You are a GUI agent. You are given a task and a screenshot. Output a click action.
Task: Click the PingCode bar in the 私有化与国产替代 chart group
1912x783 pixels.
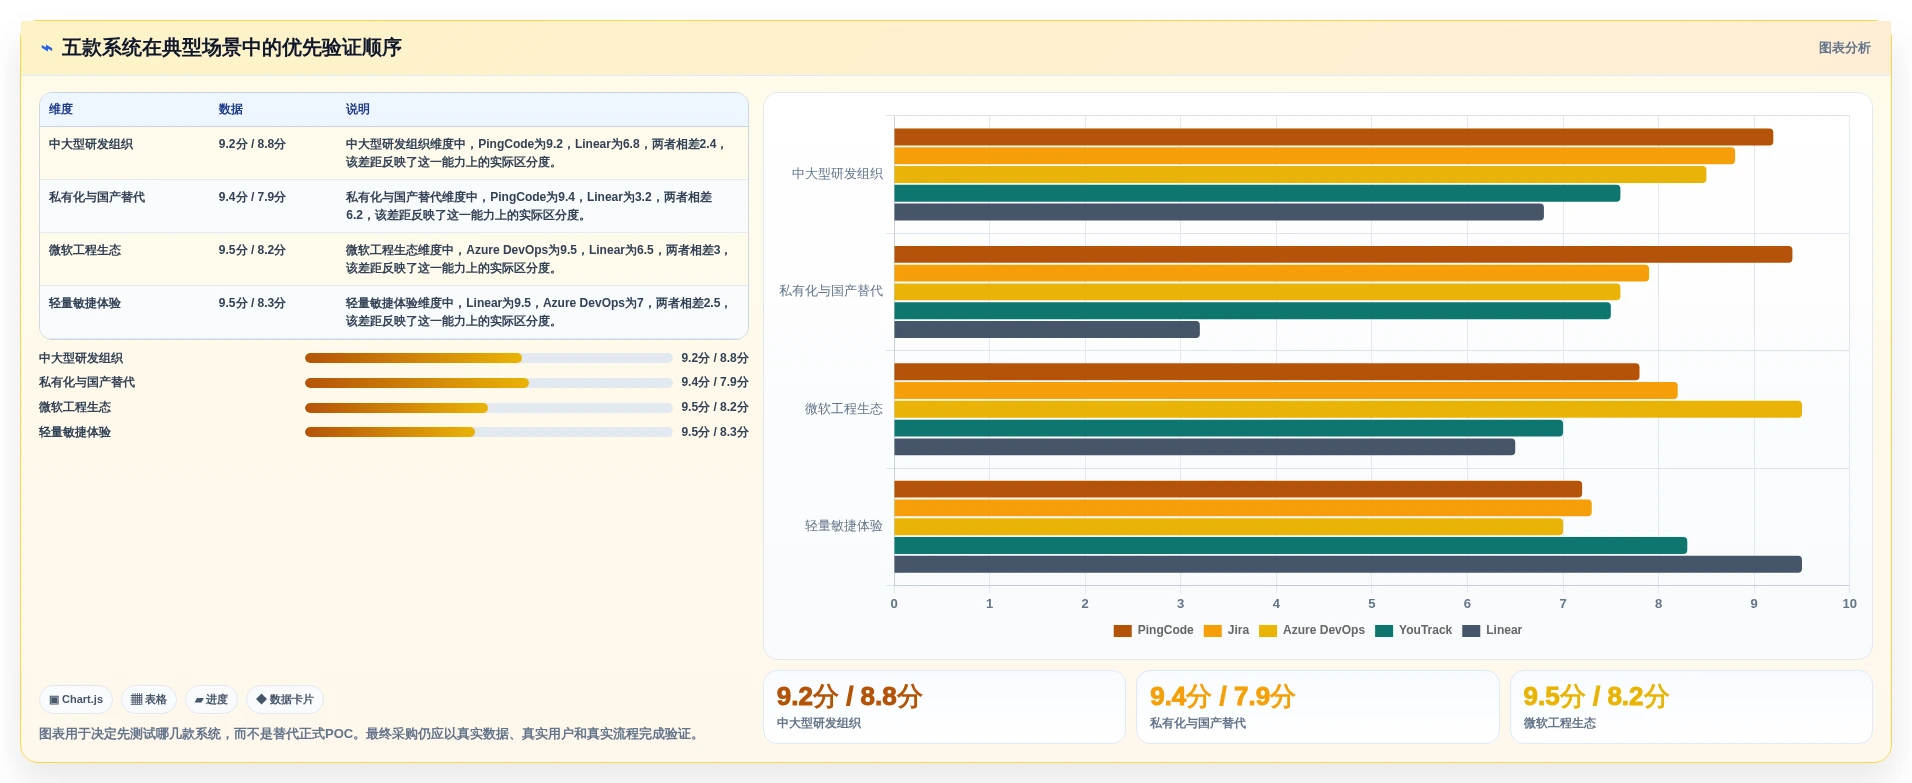click(1343, 255)
